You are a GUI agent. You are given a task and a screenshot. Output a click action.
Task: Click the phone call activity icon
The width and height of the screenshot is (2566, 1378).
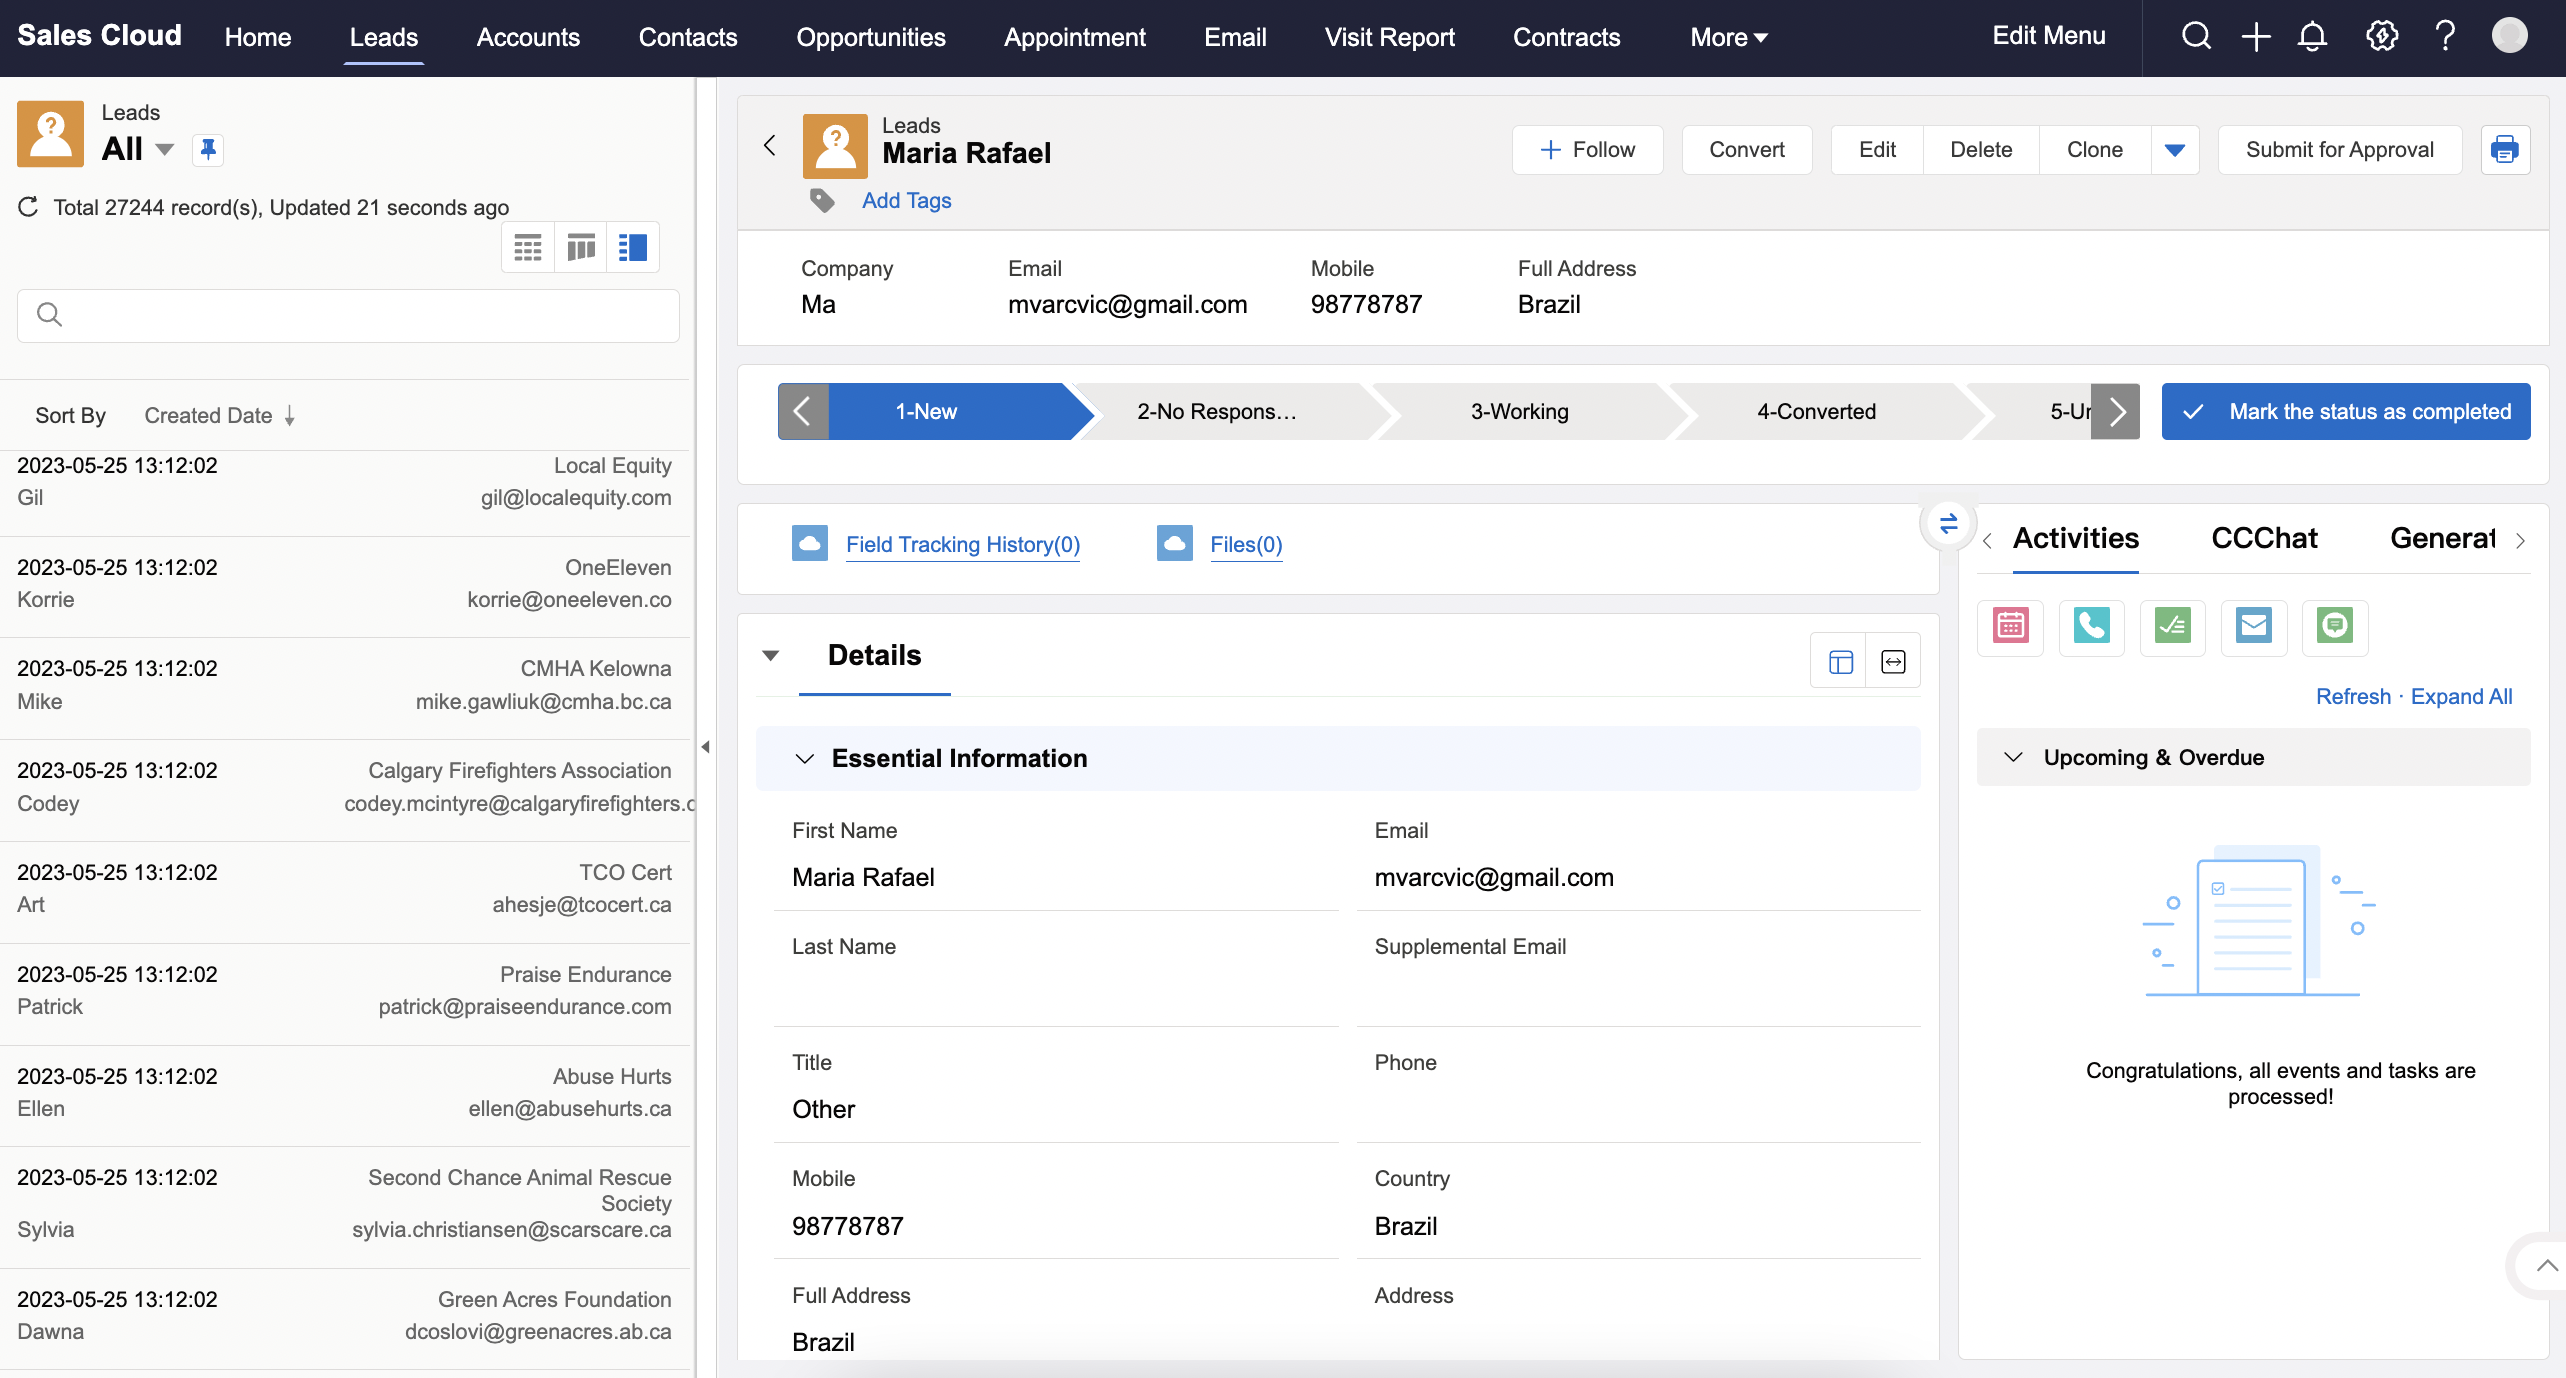click(2091, 627)
